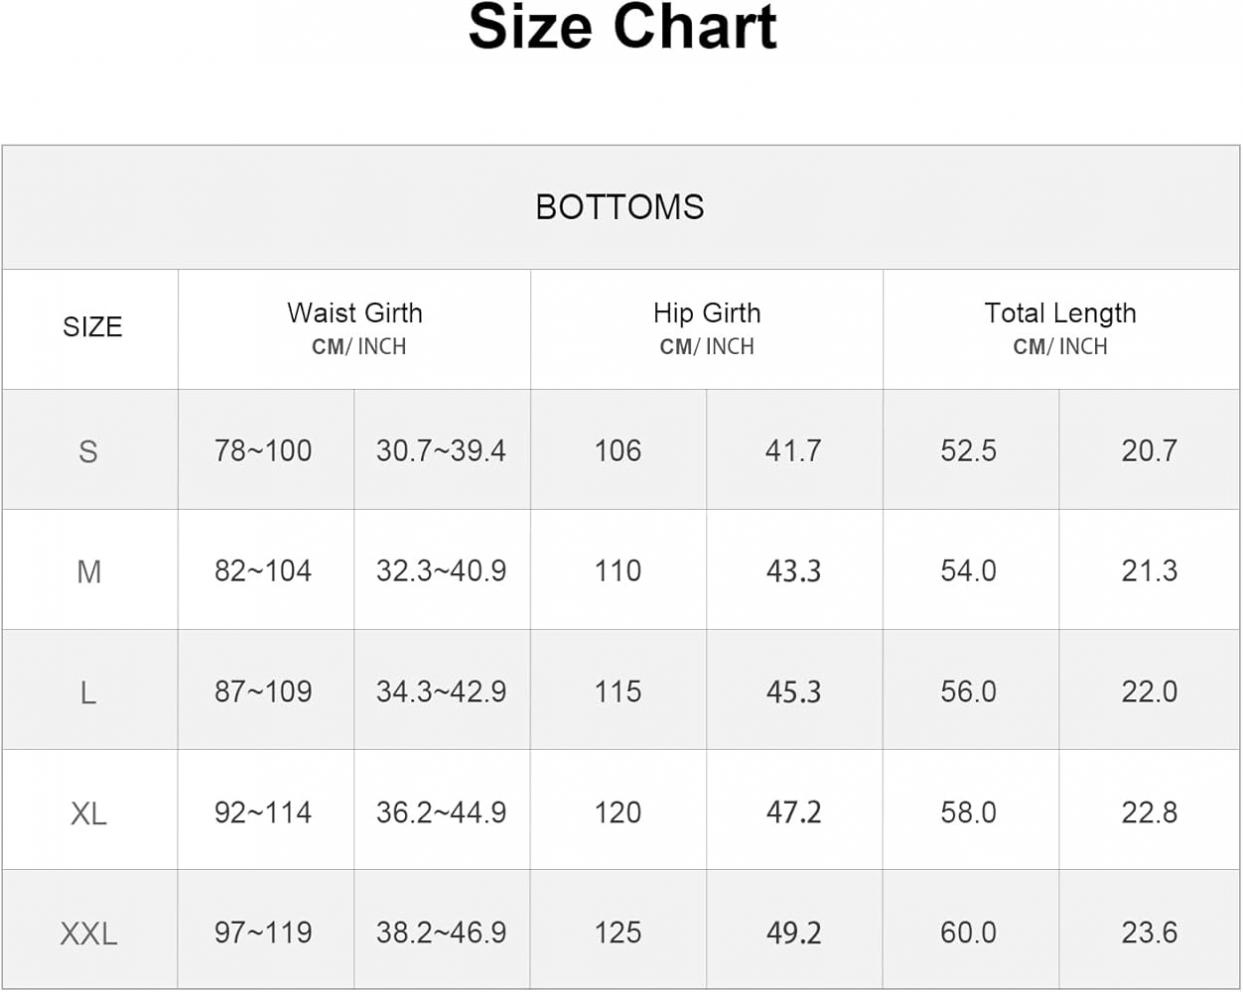
Task: Select hip inches 47.2 cell
Action: (x=795, y=812)
